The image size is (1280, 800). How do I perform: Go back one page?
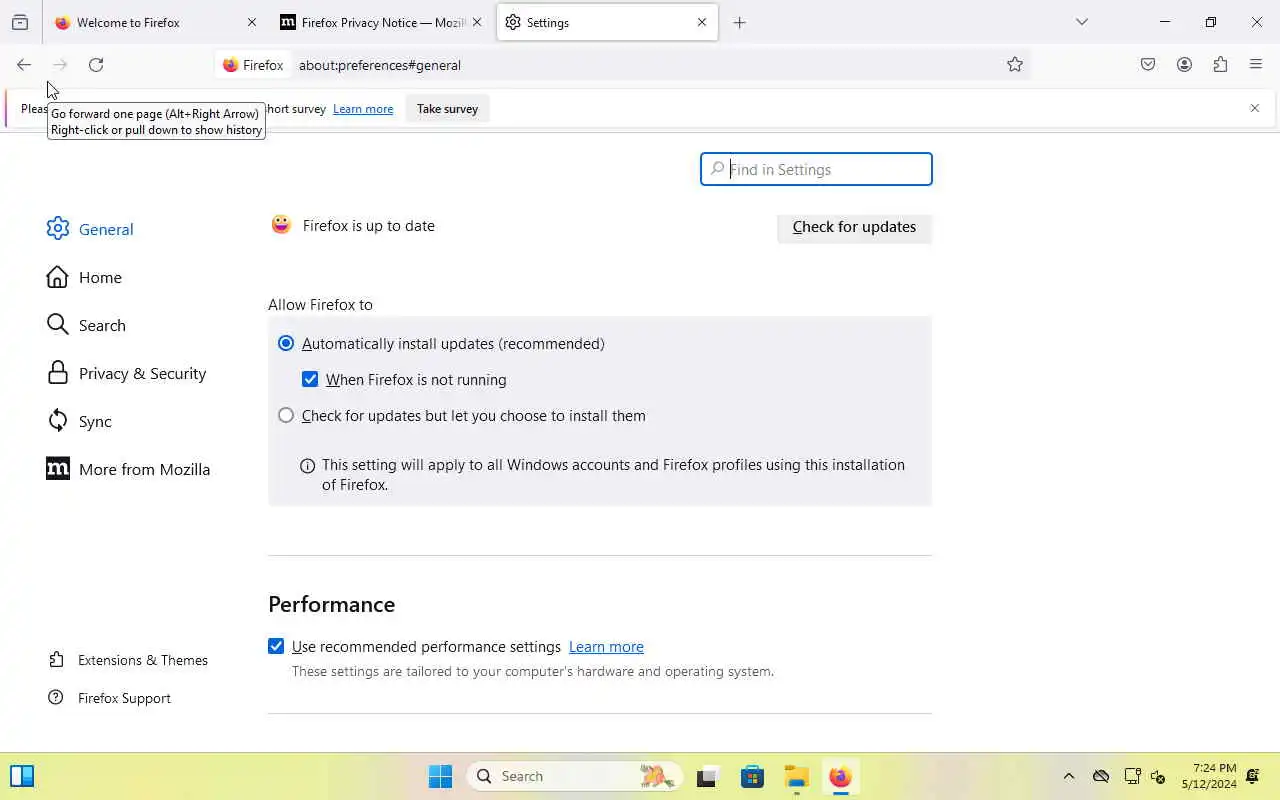(x=24, y=65)
